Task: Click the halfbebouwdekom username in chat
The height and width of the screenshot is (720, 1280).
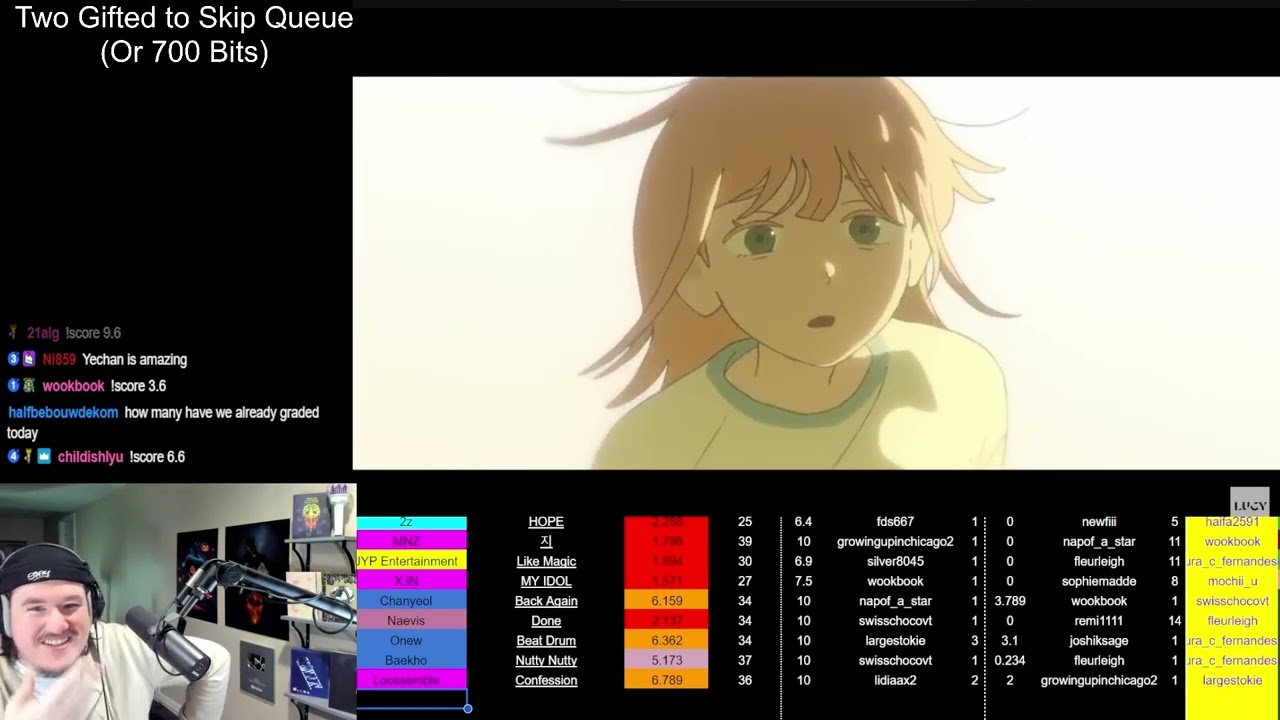Action: [x=63, y=412]
